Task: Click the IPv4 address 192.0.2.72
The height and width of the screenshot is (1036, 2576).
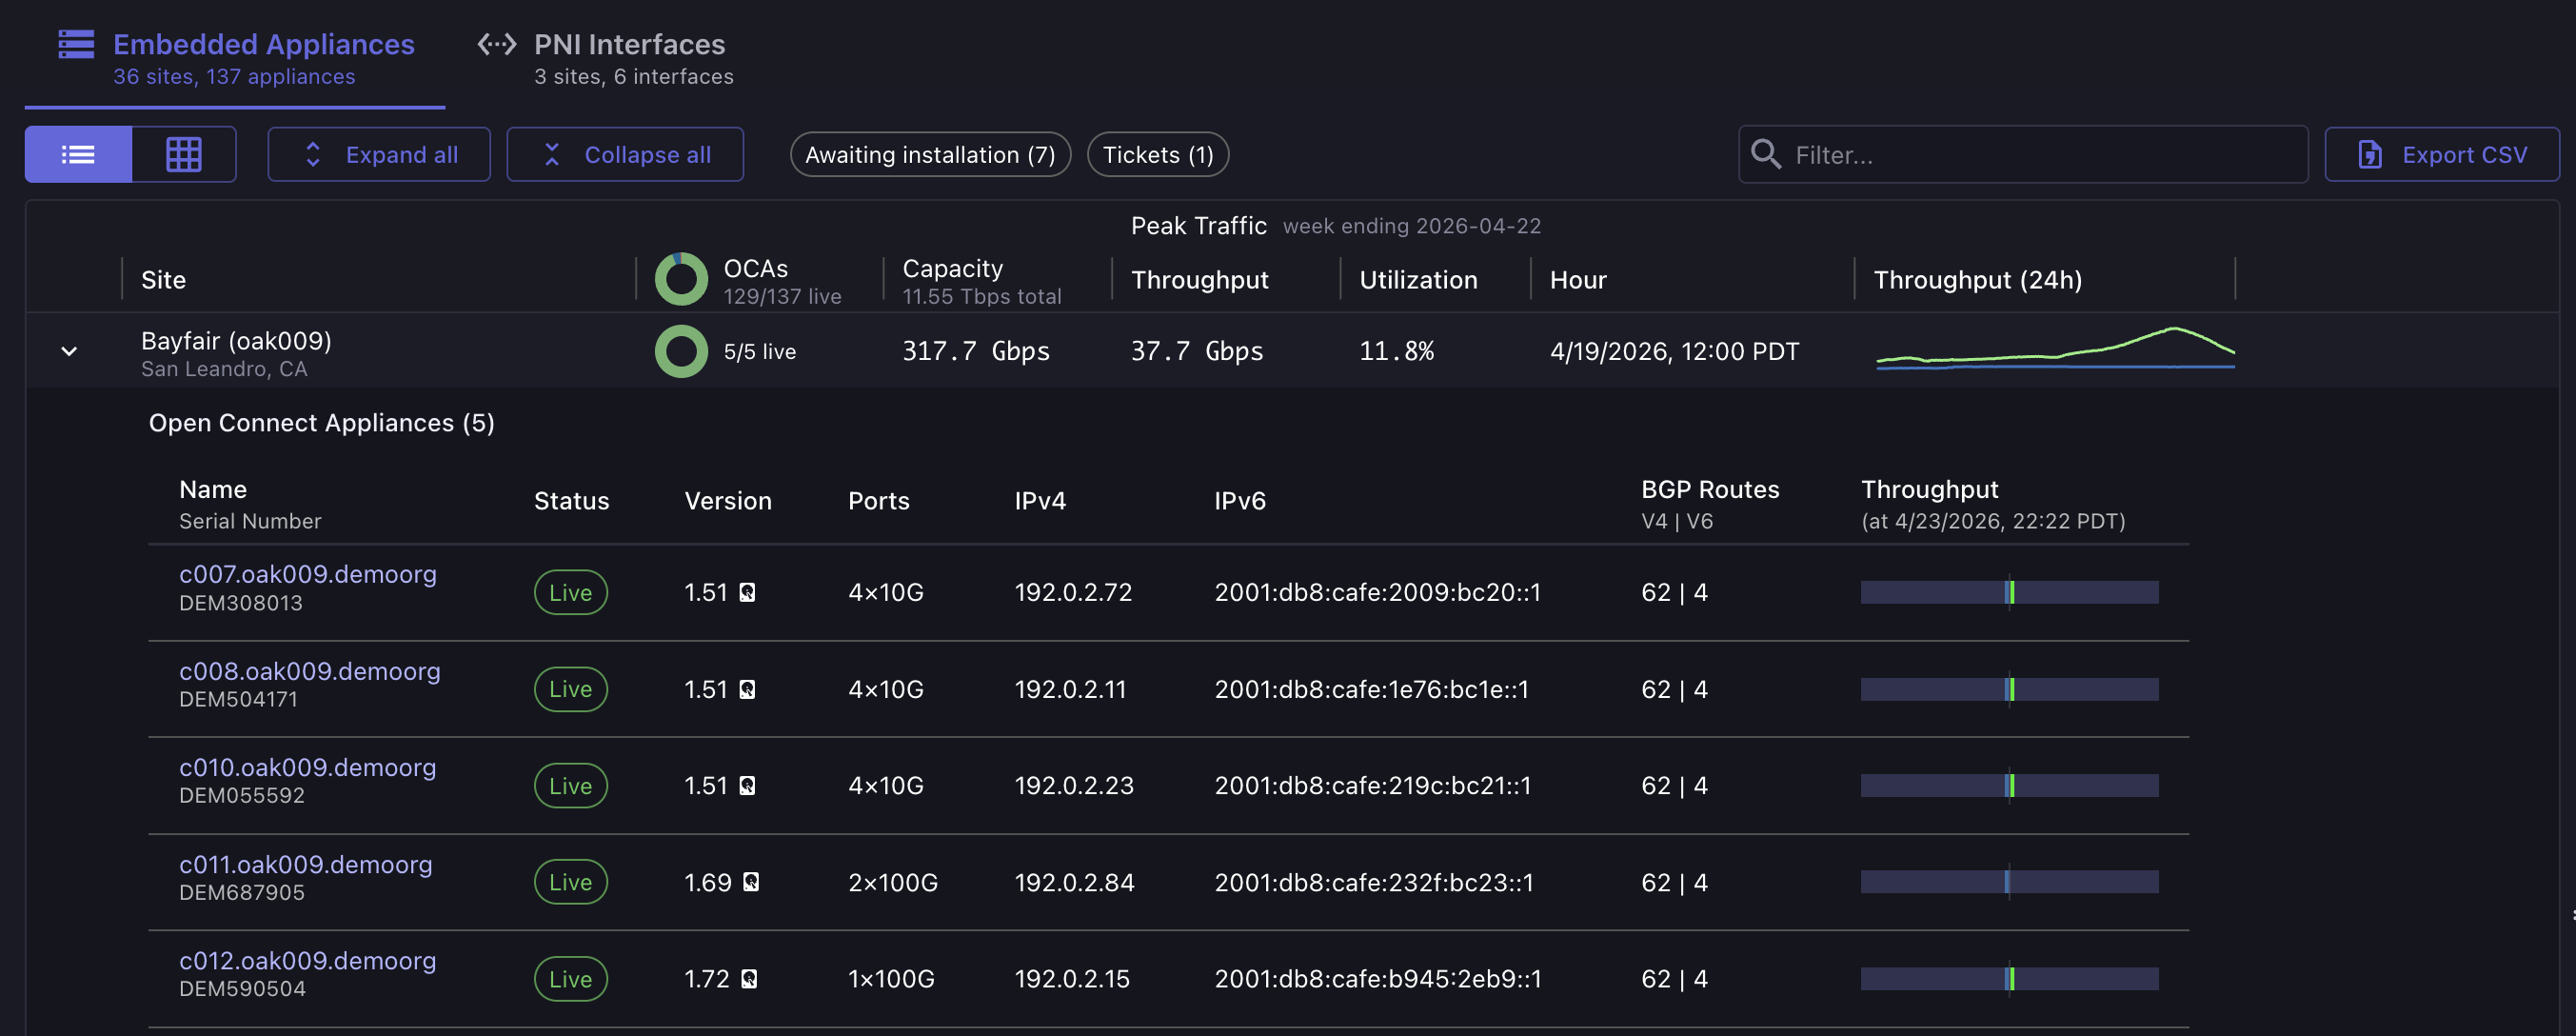Action: [x=1073, y=592]
